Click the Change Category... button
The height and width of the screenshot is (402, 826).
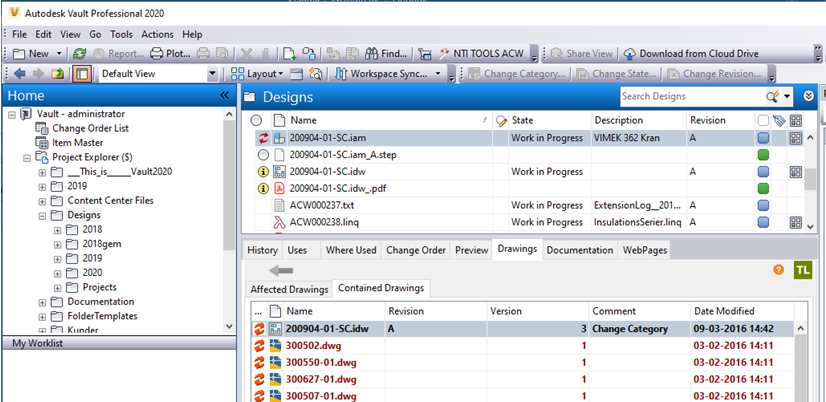[x=517, y=74]
